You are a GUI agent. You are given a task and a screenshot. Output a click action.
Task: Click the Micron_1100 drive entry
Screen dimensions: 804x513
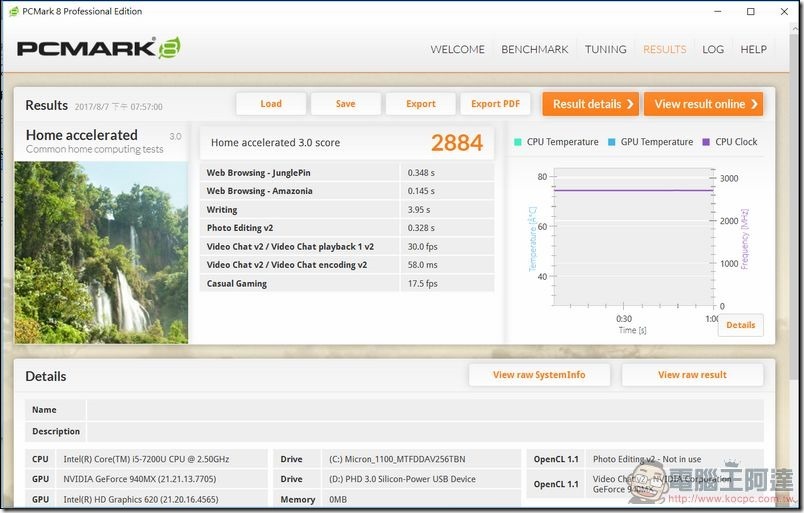click(397, 459)
